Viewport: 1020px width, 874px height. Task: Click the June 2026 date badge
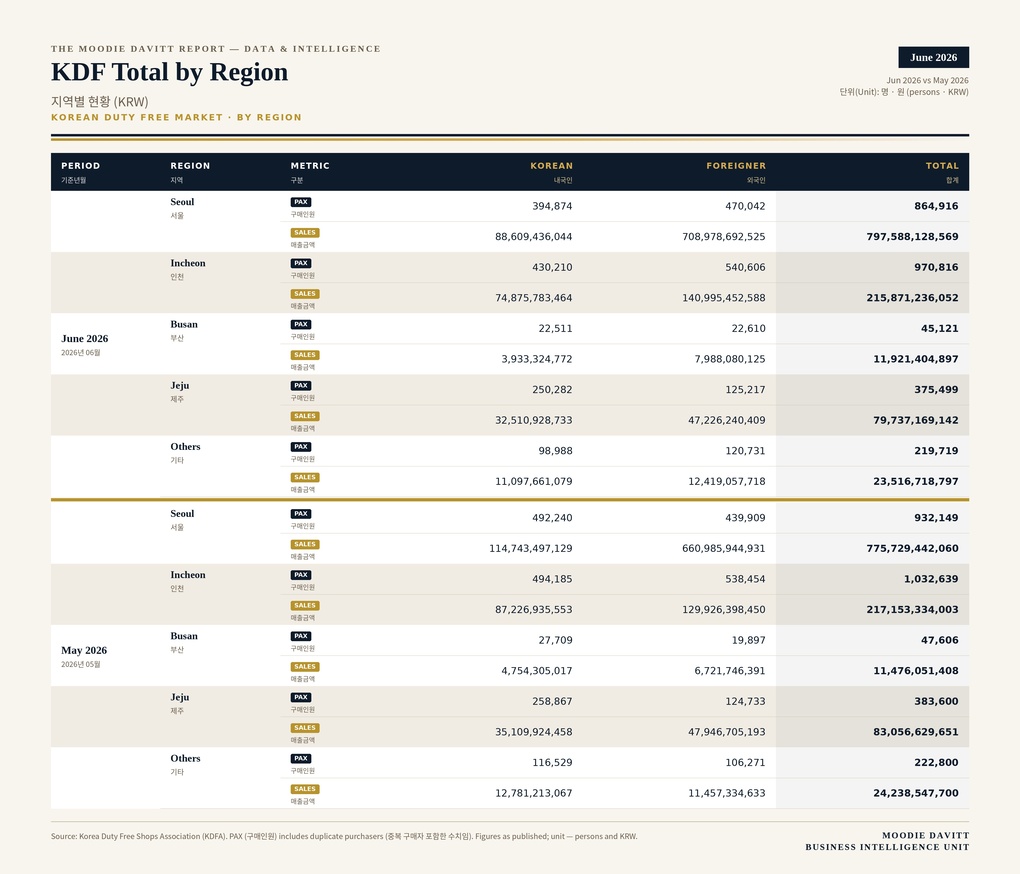coord(933,57)
